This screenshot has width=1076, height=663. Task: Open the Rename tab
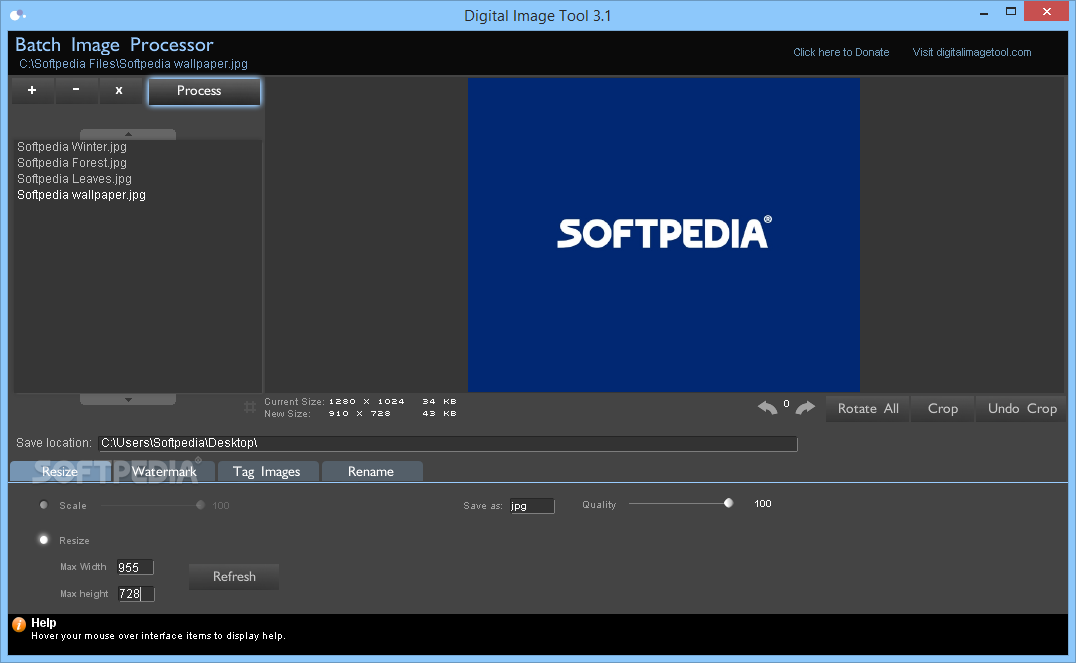click(x=371, y=472)
